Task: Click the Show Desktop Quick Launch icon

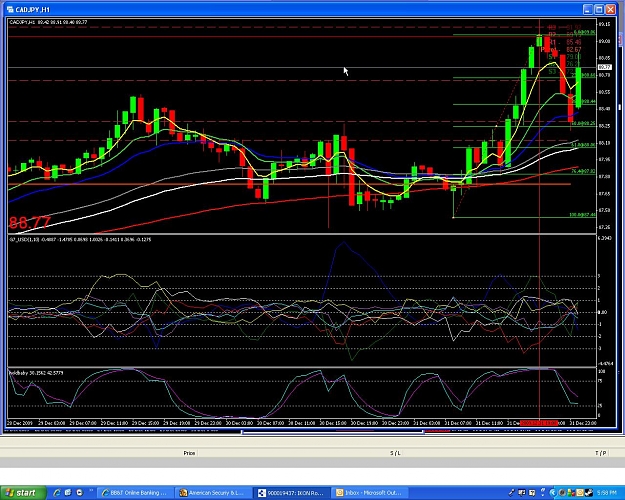Action: 68,493
